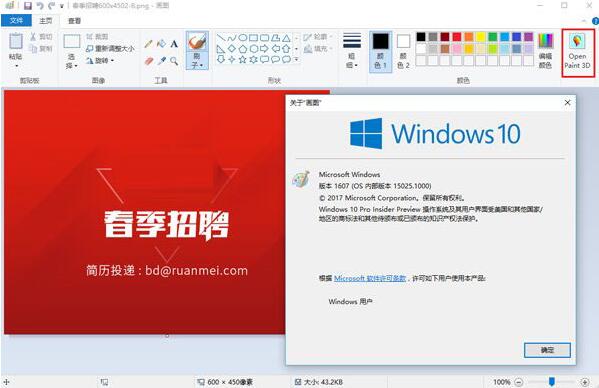599x388 pixels.
Task: Select the 颜色 1 foreground color box
Action: 380,52
